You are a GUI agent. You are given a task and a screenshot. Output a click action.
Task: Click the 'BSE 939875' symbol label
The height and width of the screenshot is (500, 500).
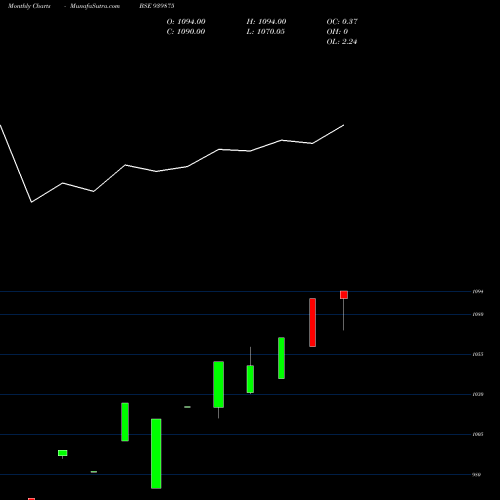[x=157, y=6]
